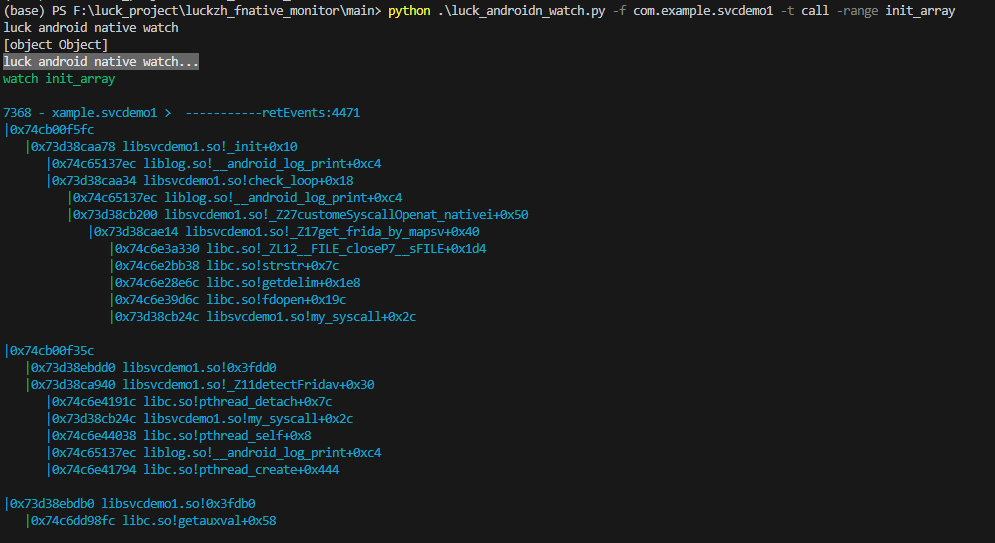Screen dimensions: 995x543
Task: Click the com.example.svcdemo1 package argument
Action: 703,11
